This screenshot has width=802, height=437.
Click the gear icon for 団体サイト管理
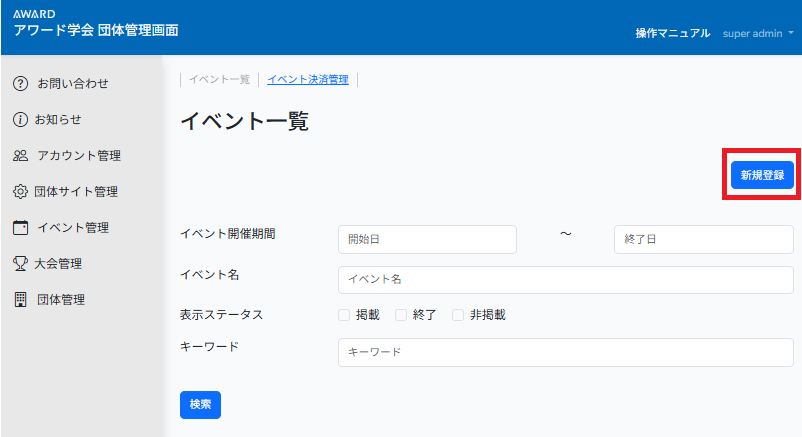point(20,192)
